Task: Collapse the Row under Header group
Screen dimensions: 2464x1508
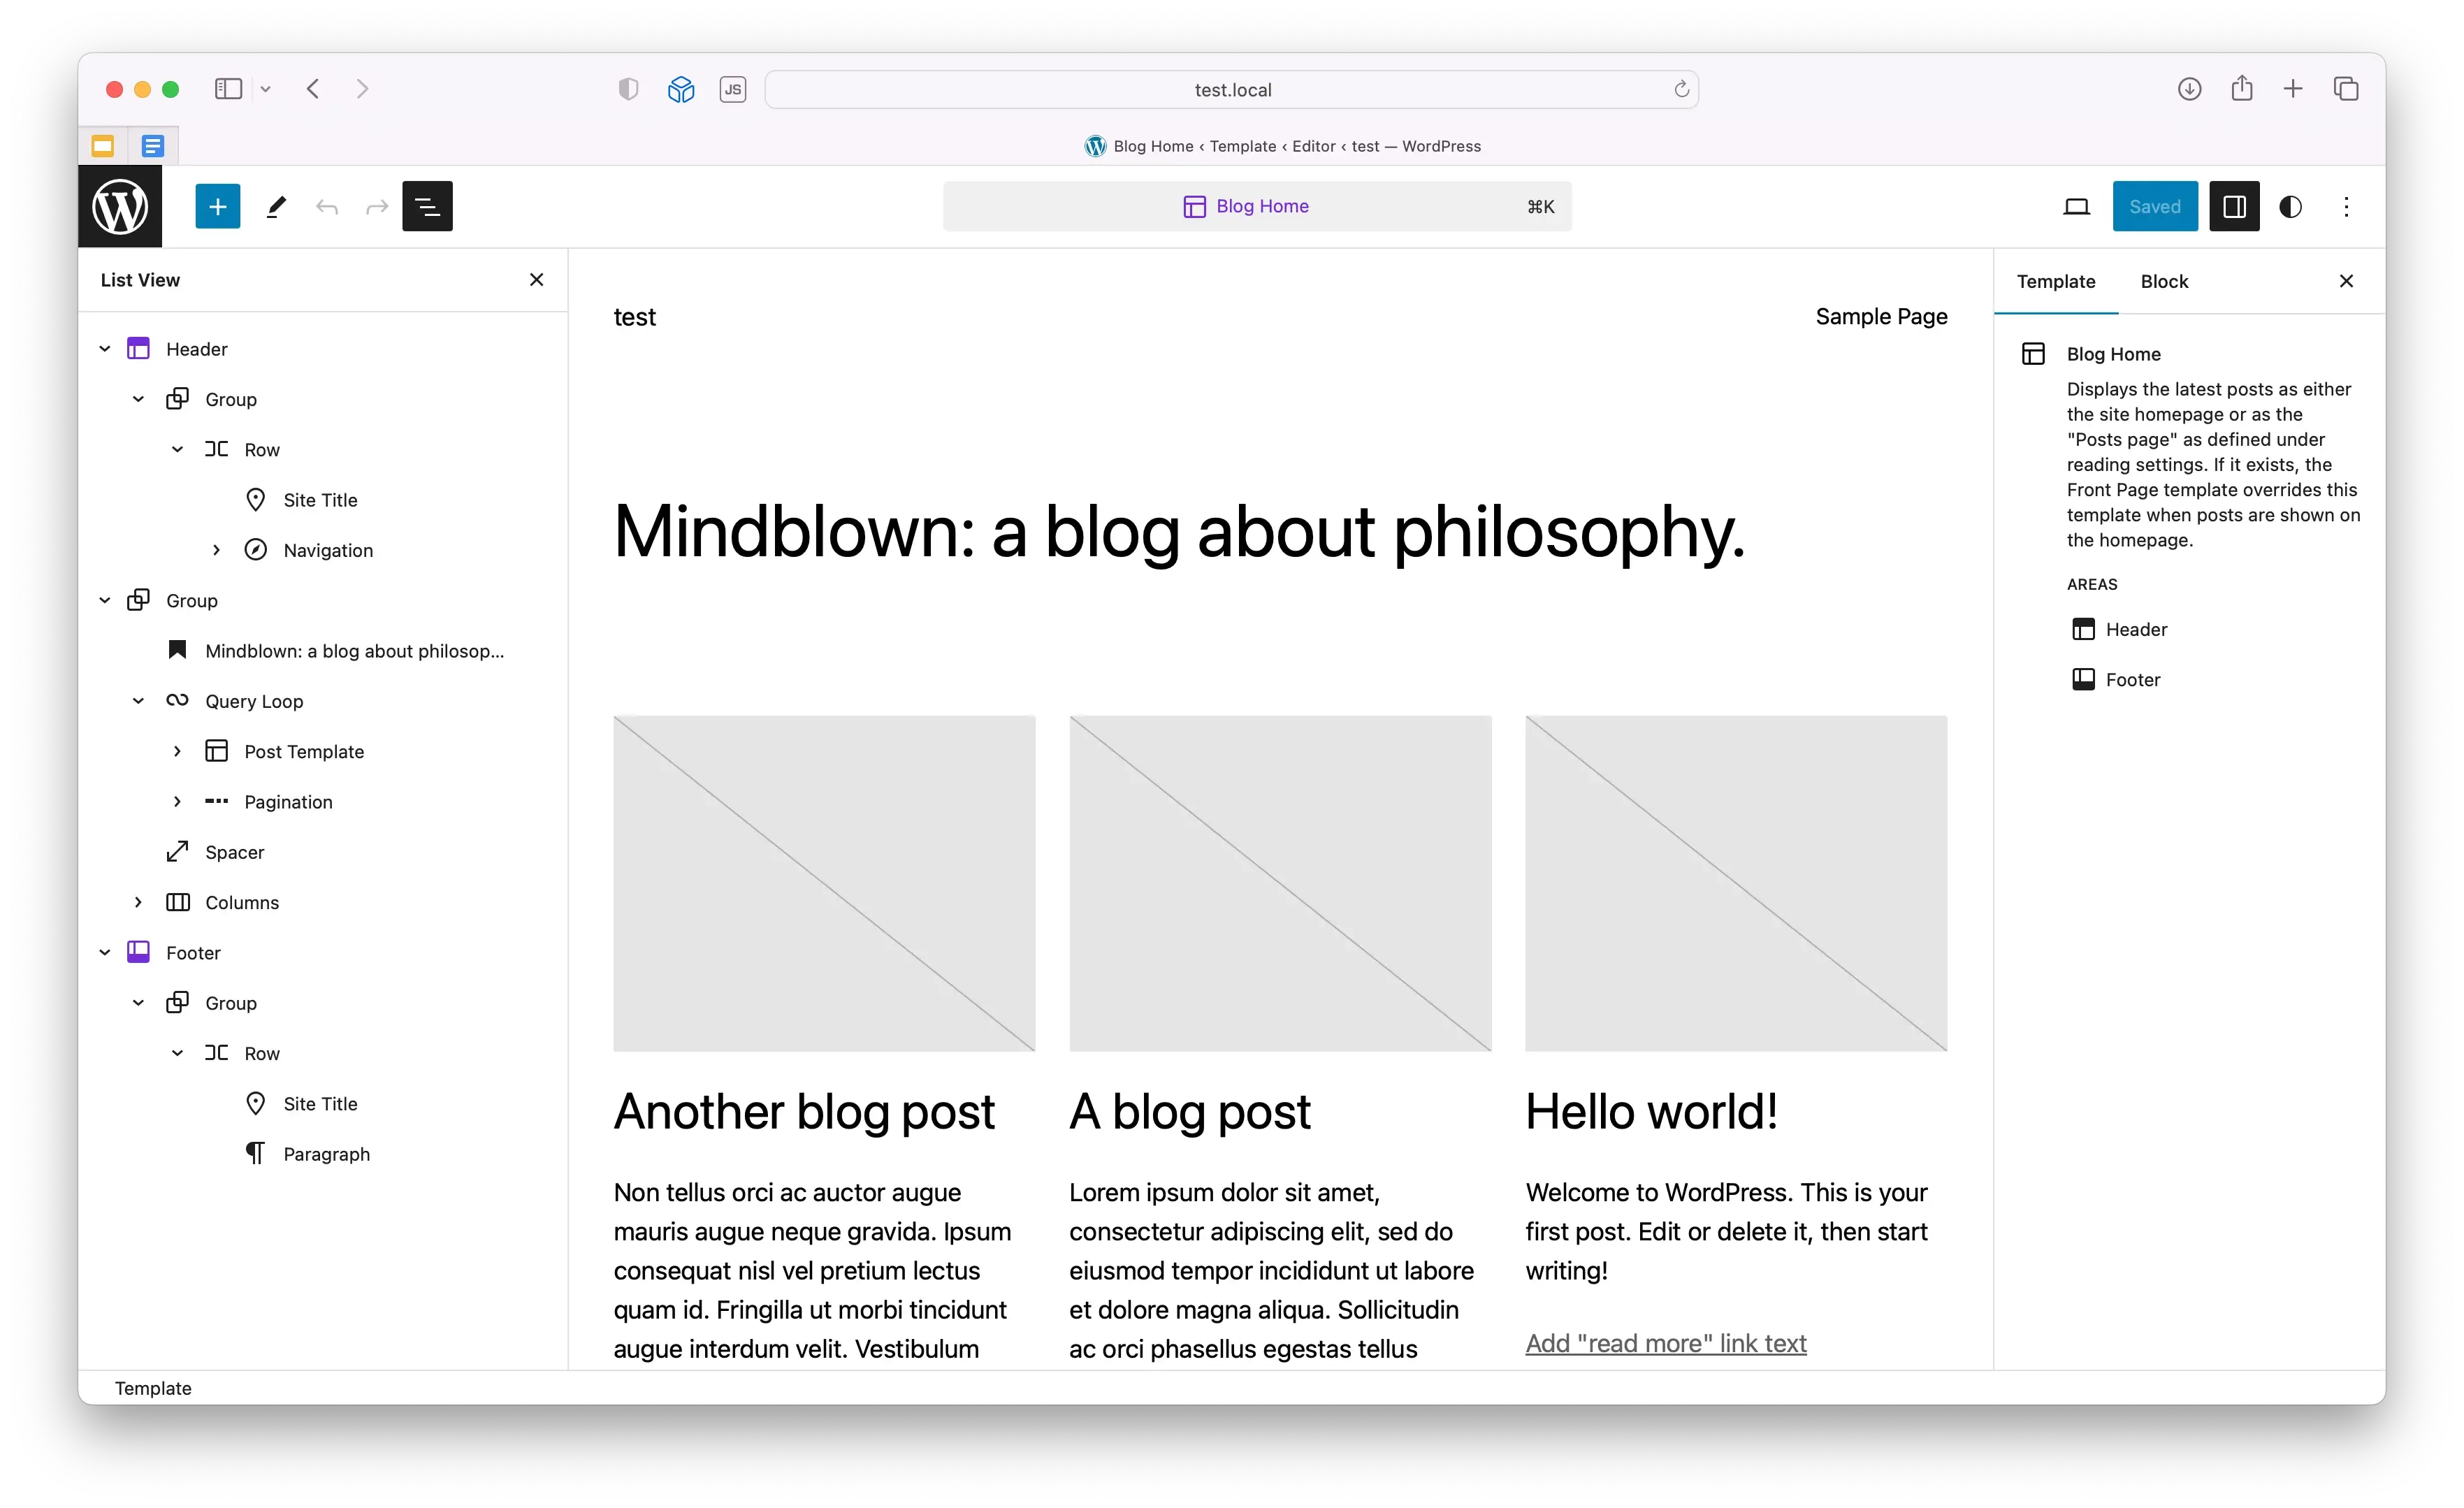Action: pyautogui.click(x=177, y=449)
